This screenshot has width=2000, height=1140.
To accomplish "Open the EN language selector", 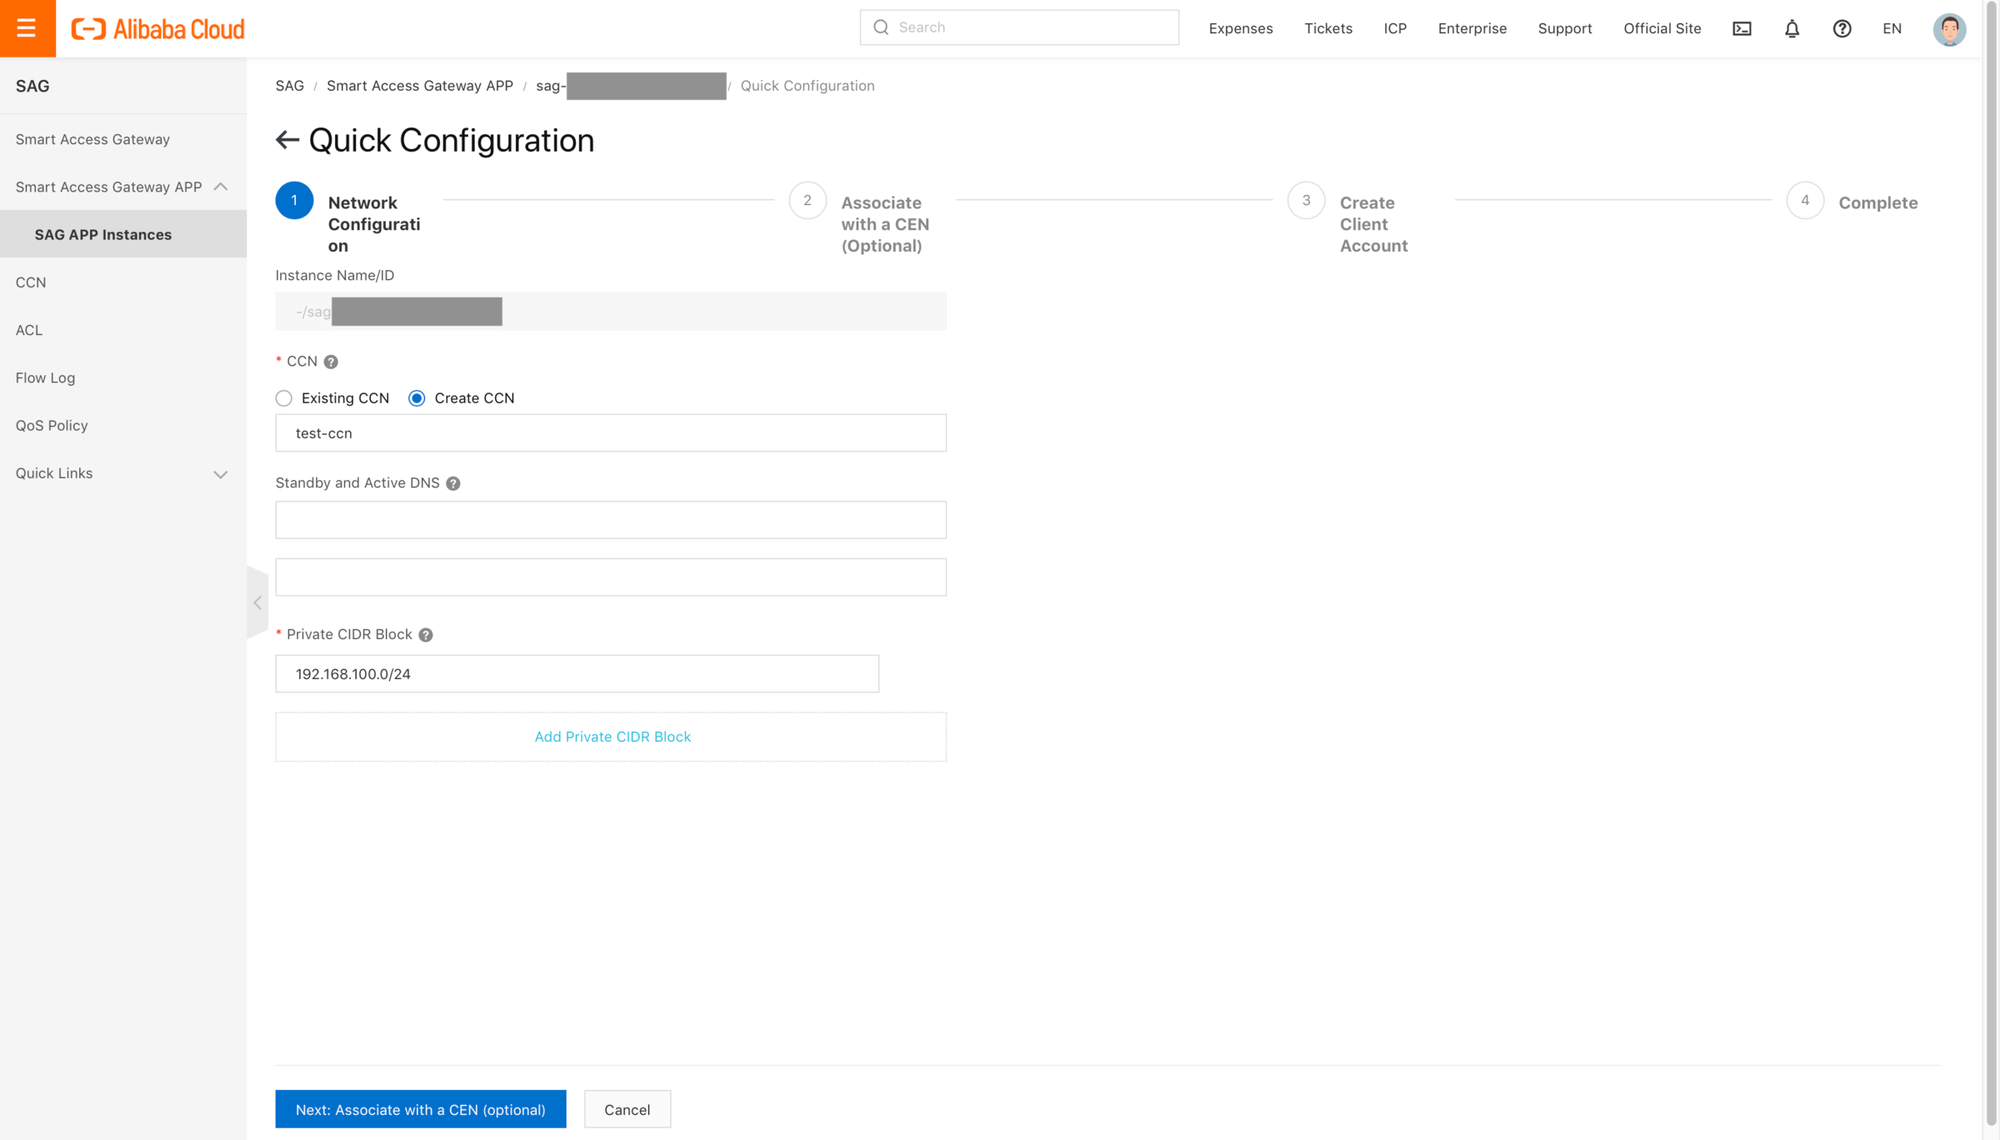I will [x=1891, y=29].
